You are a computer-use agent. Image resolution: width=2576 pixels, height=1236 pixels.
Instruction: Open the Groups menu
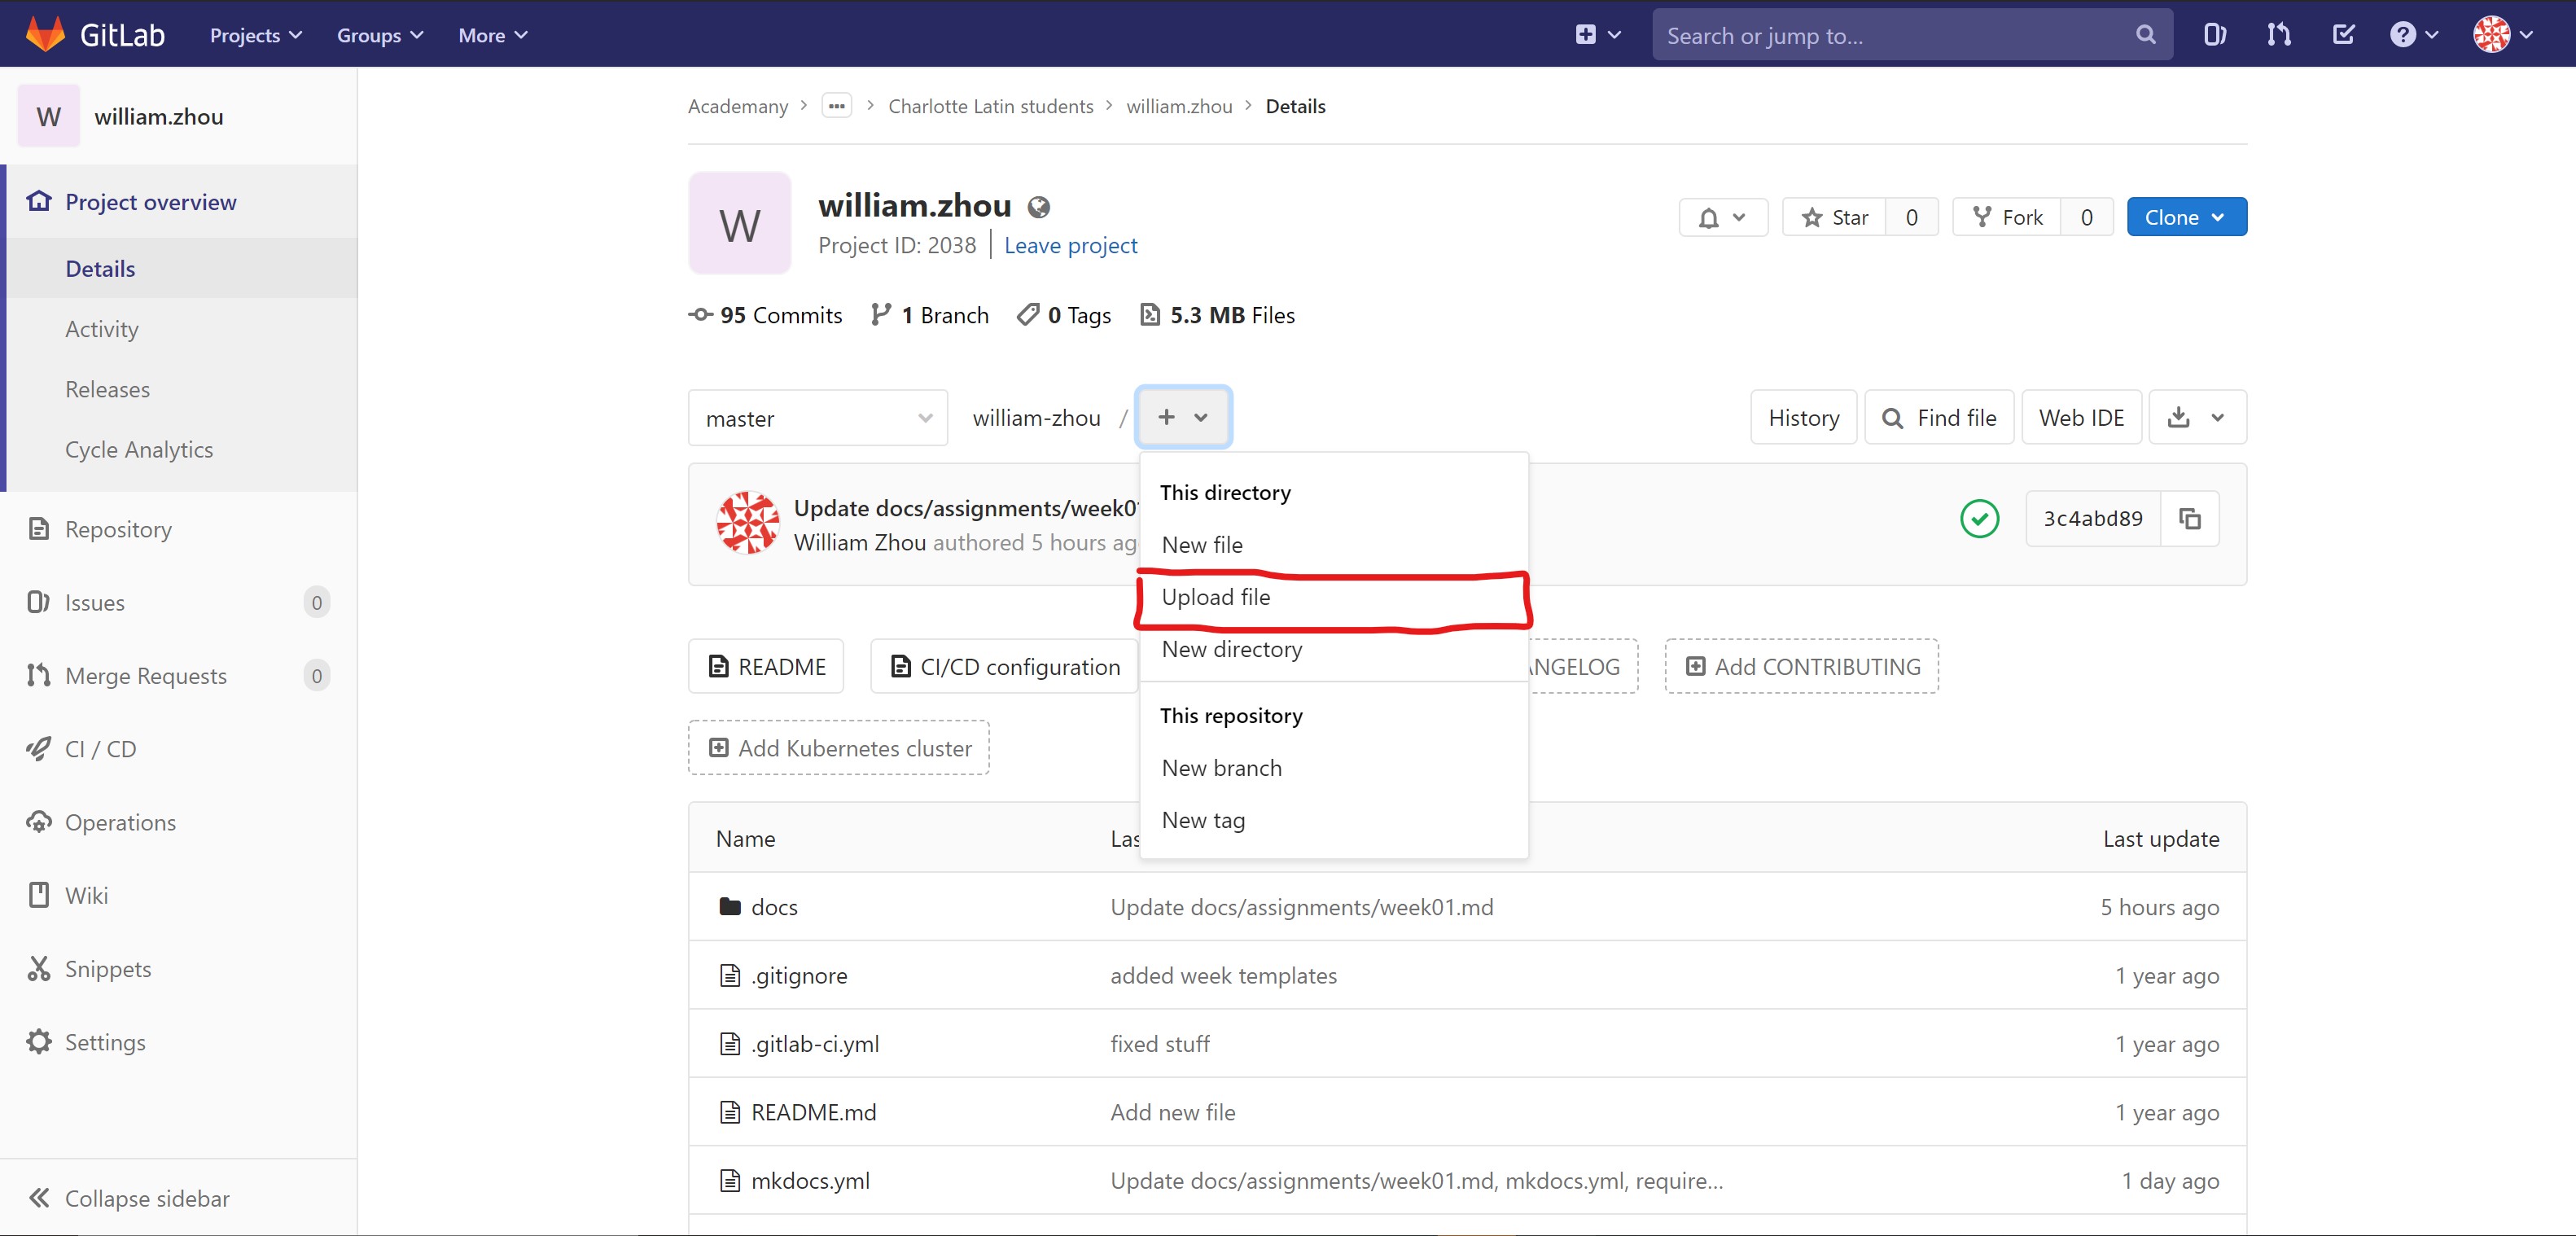pyautogui.click(x=380, y=35)
